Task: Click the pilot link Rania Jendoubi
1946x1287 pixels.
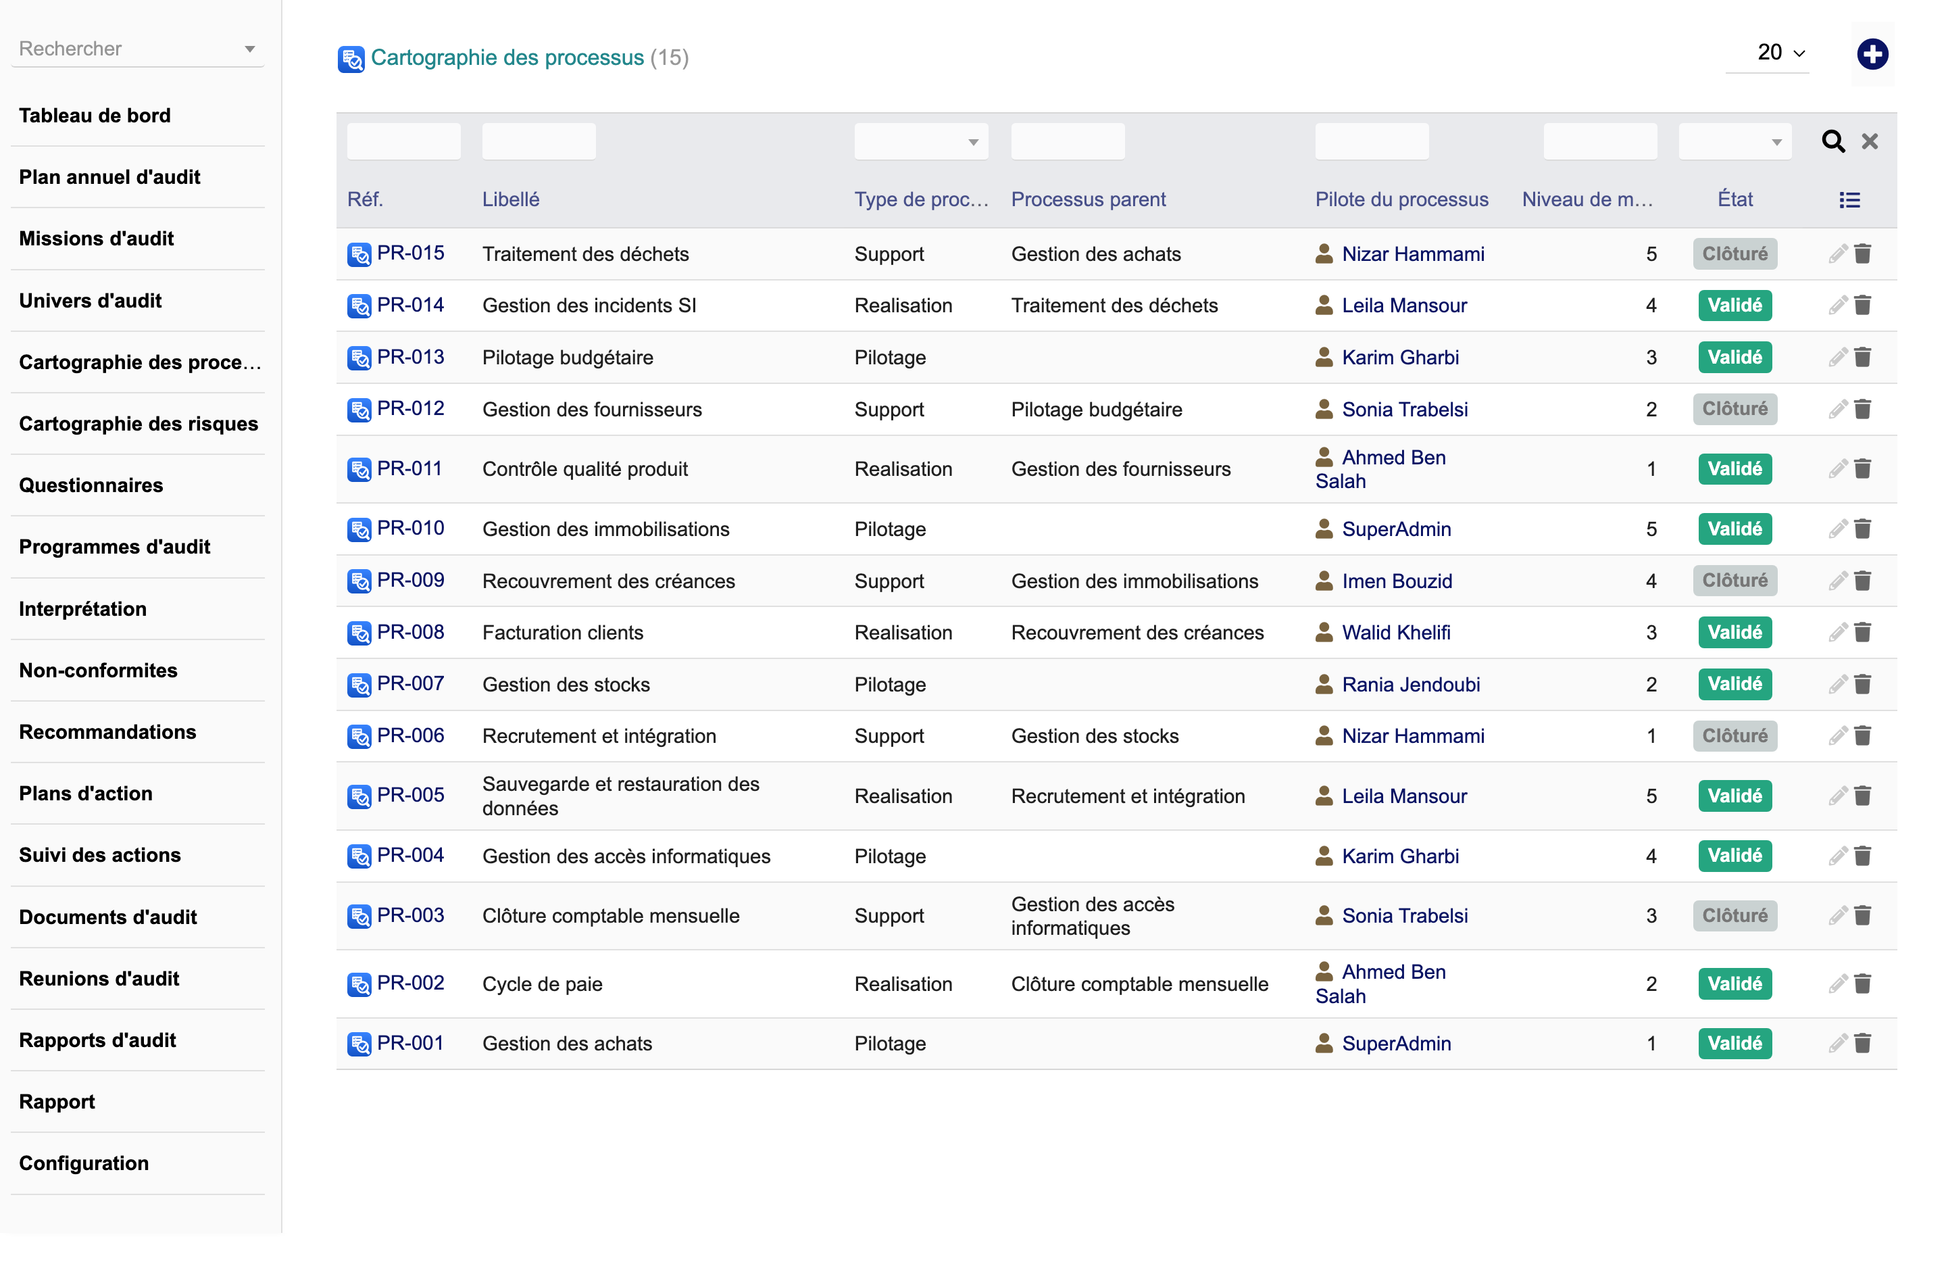Action: click(x=1411, y=684)
